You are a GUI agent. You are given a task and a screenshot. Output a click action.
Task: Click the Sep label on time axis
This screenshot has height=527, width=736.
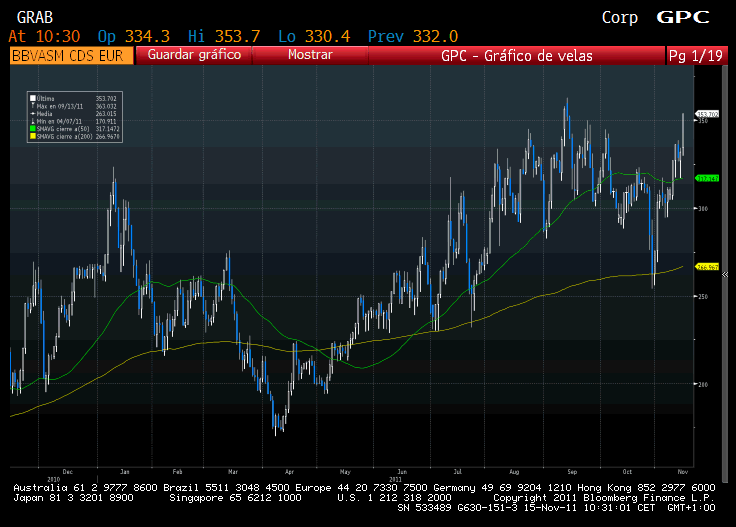572,472
